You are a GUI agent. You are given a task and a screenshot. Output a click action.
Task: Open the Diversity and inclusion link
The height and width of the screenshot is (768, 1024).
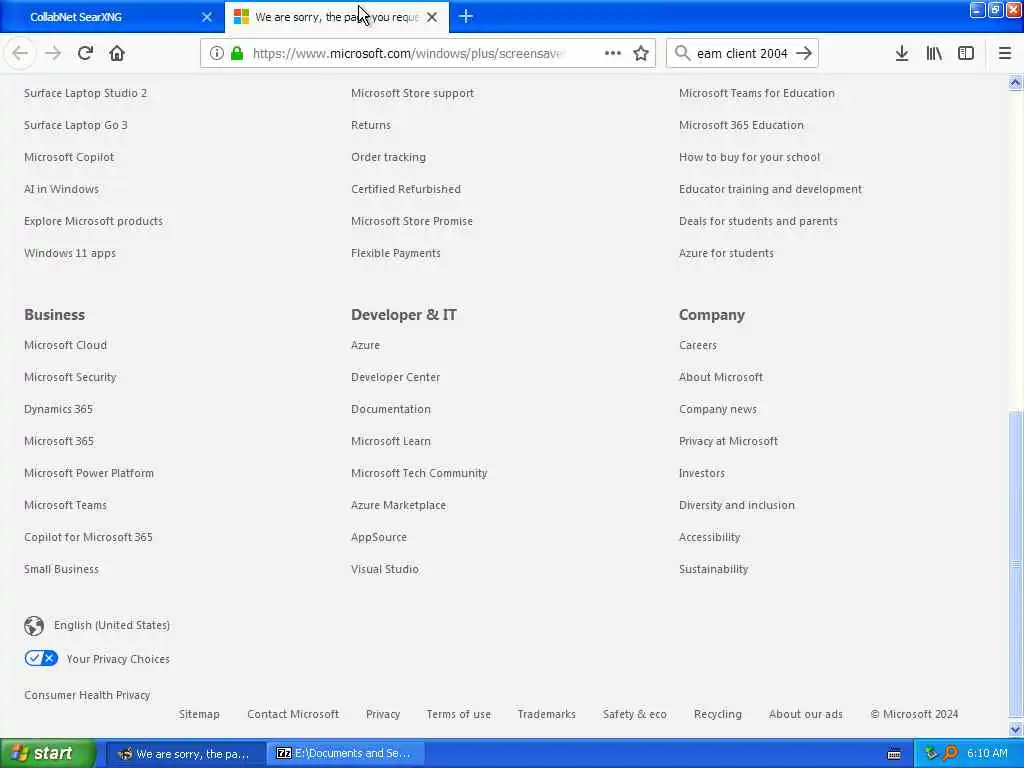737,505
